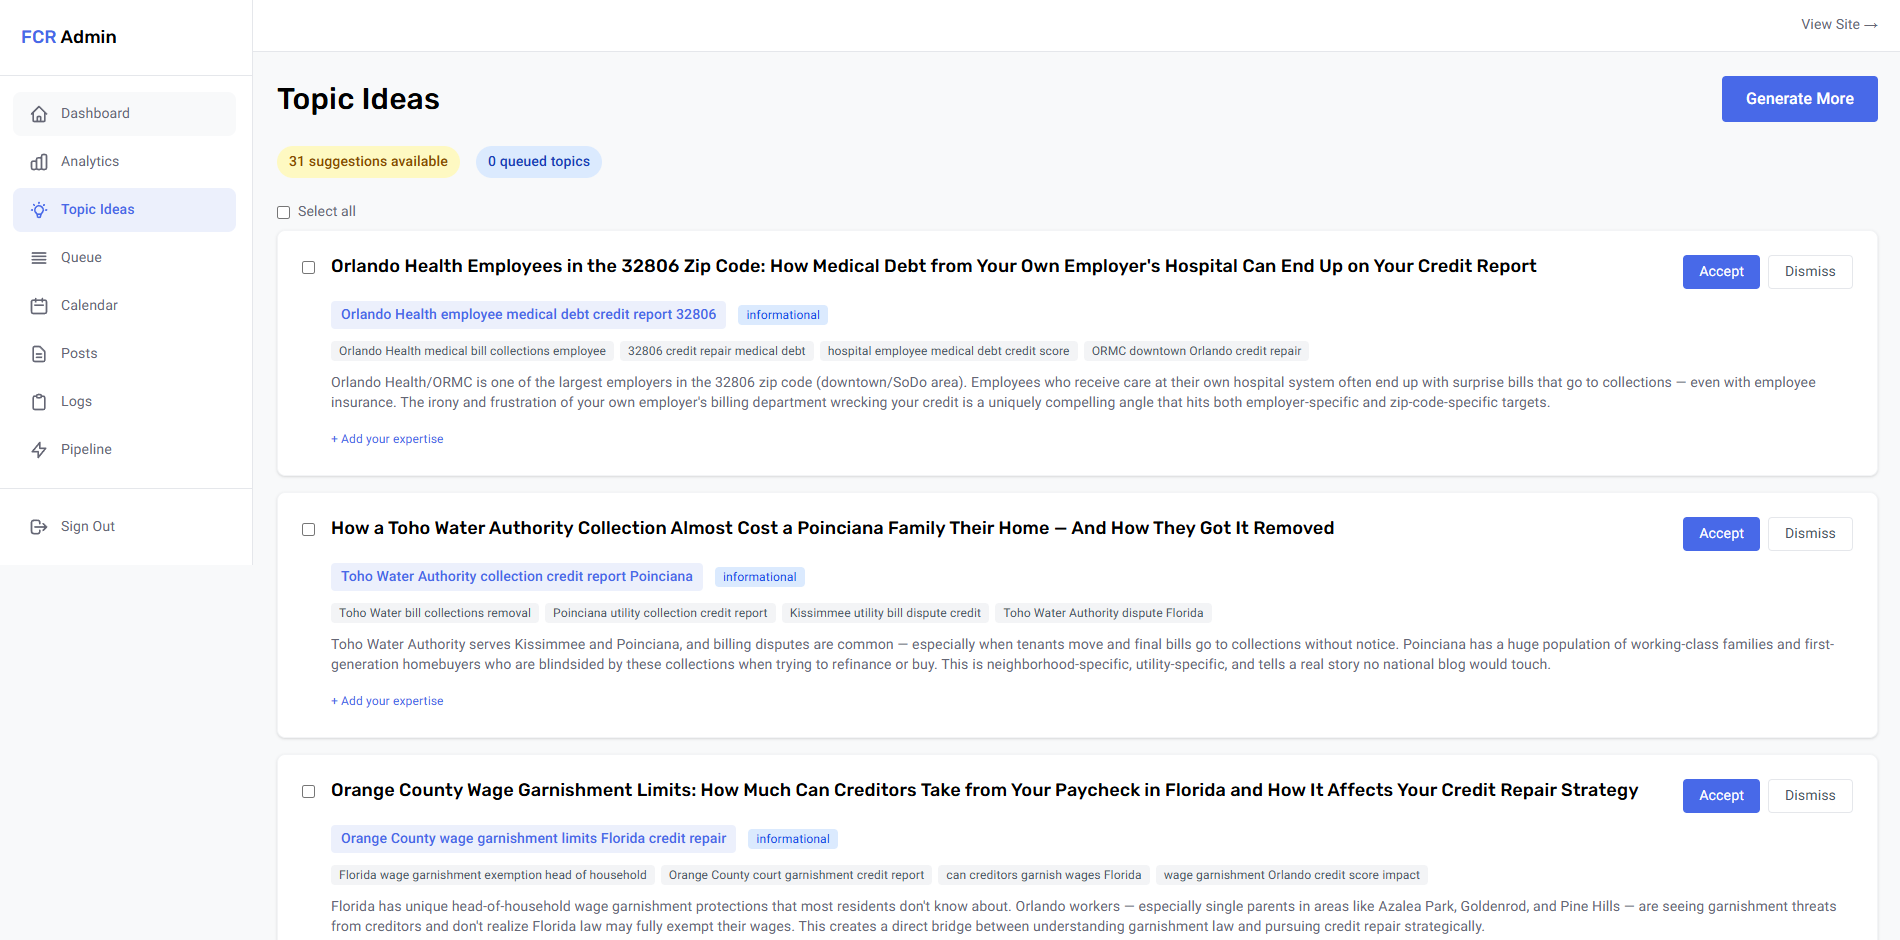Add your expertise to Orlando Health topic
The width and height of the screenshot is (1900, 940).
(387, 439)
